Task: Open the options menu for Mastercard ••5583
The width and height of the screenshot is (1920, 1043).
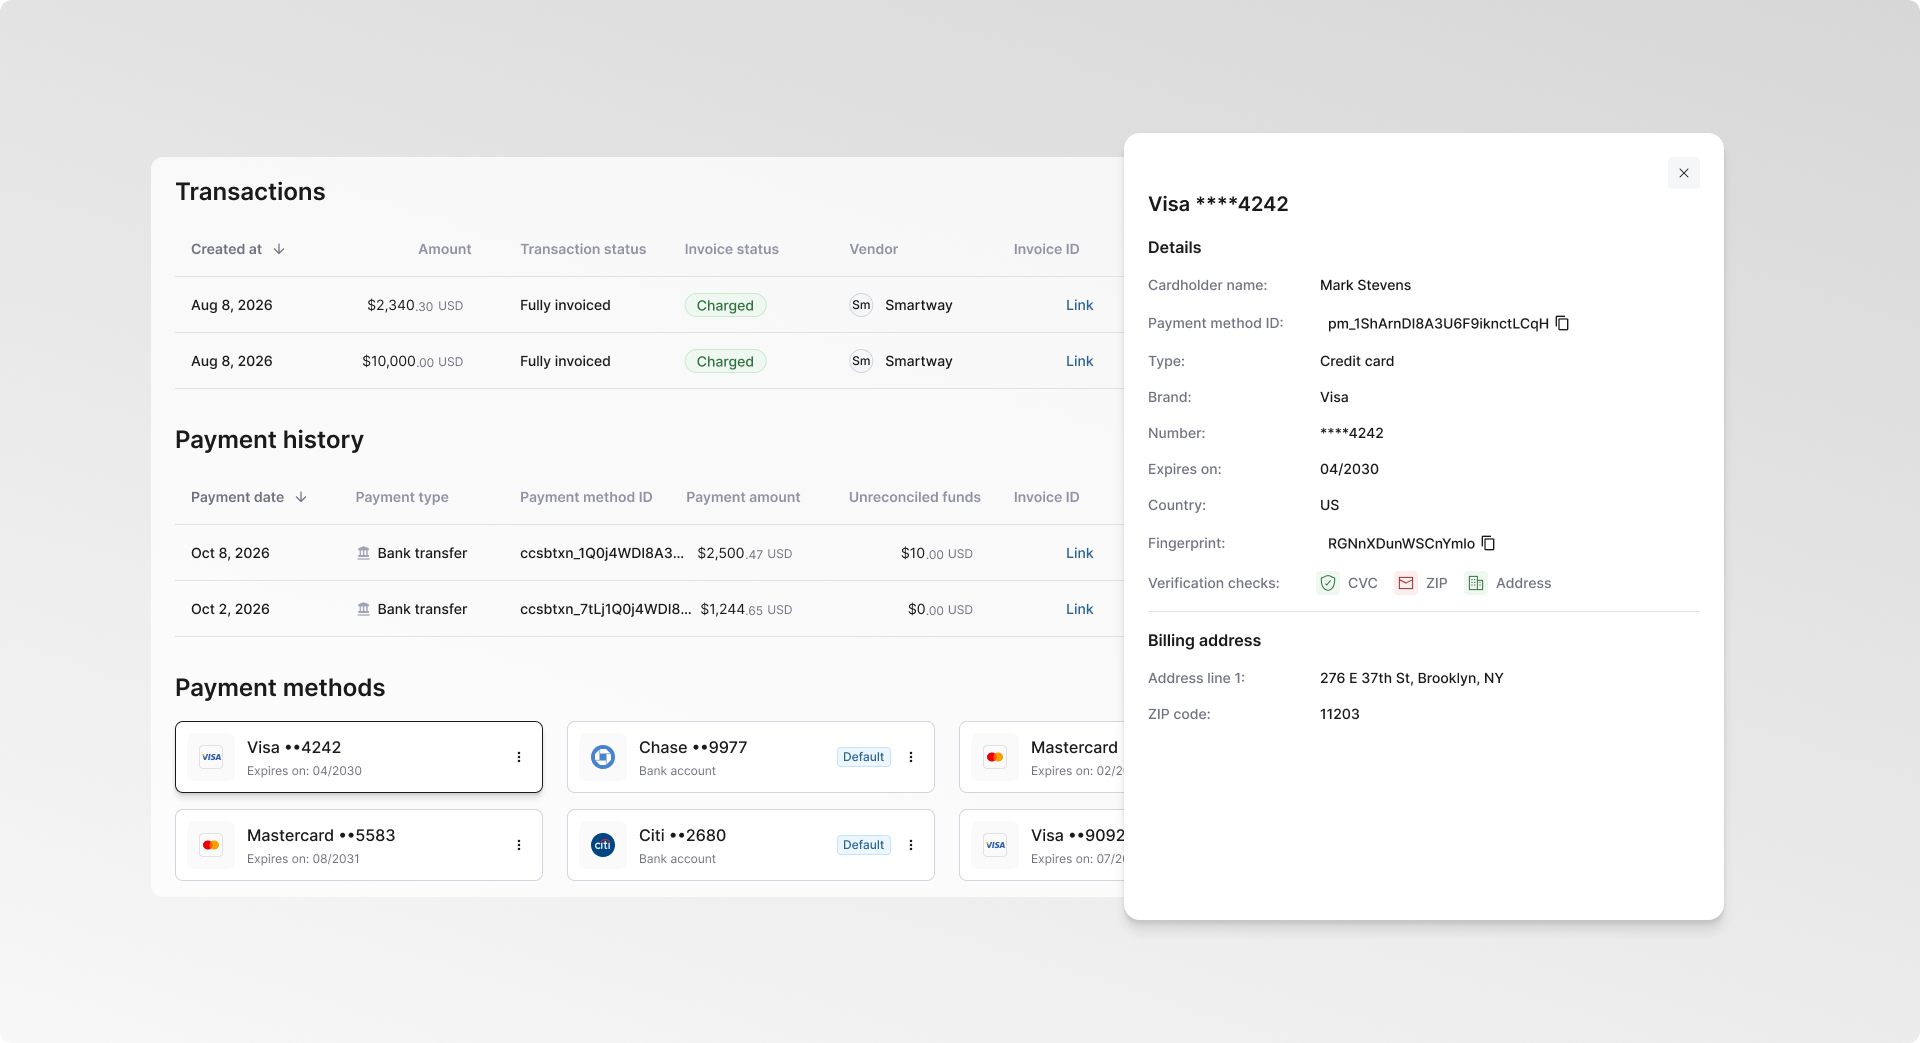Action: 519,845
